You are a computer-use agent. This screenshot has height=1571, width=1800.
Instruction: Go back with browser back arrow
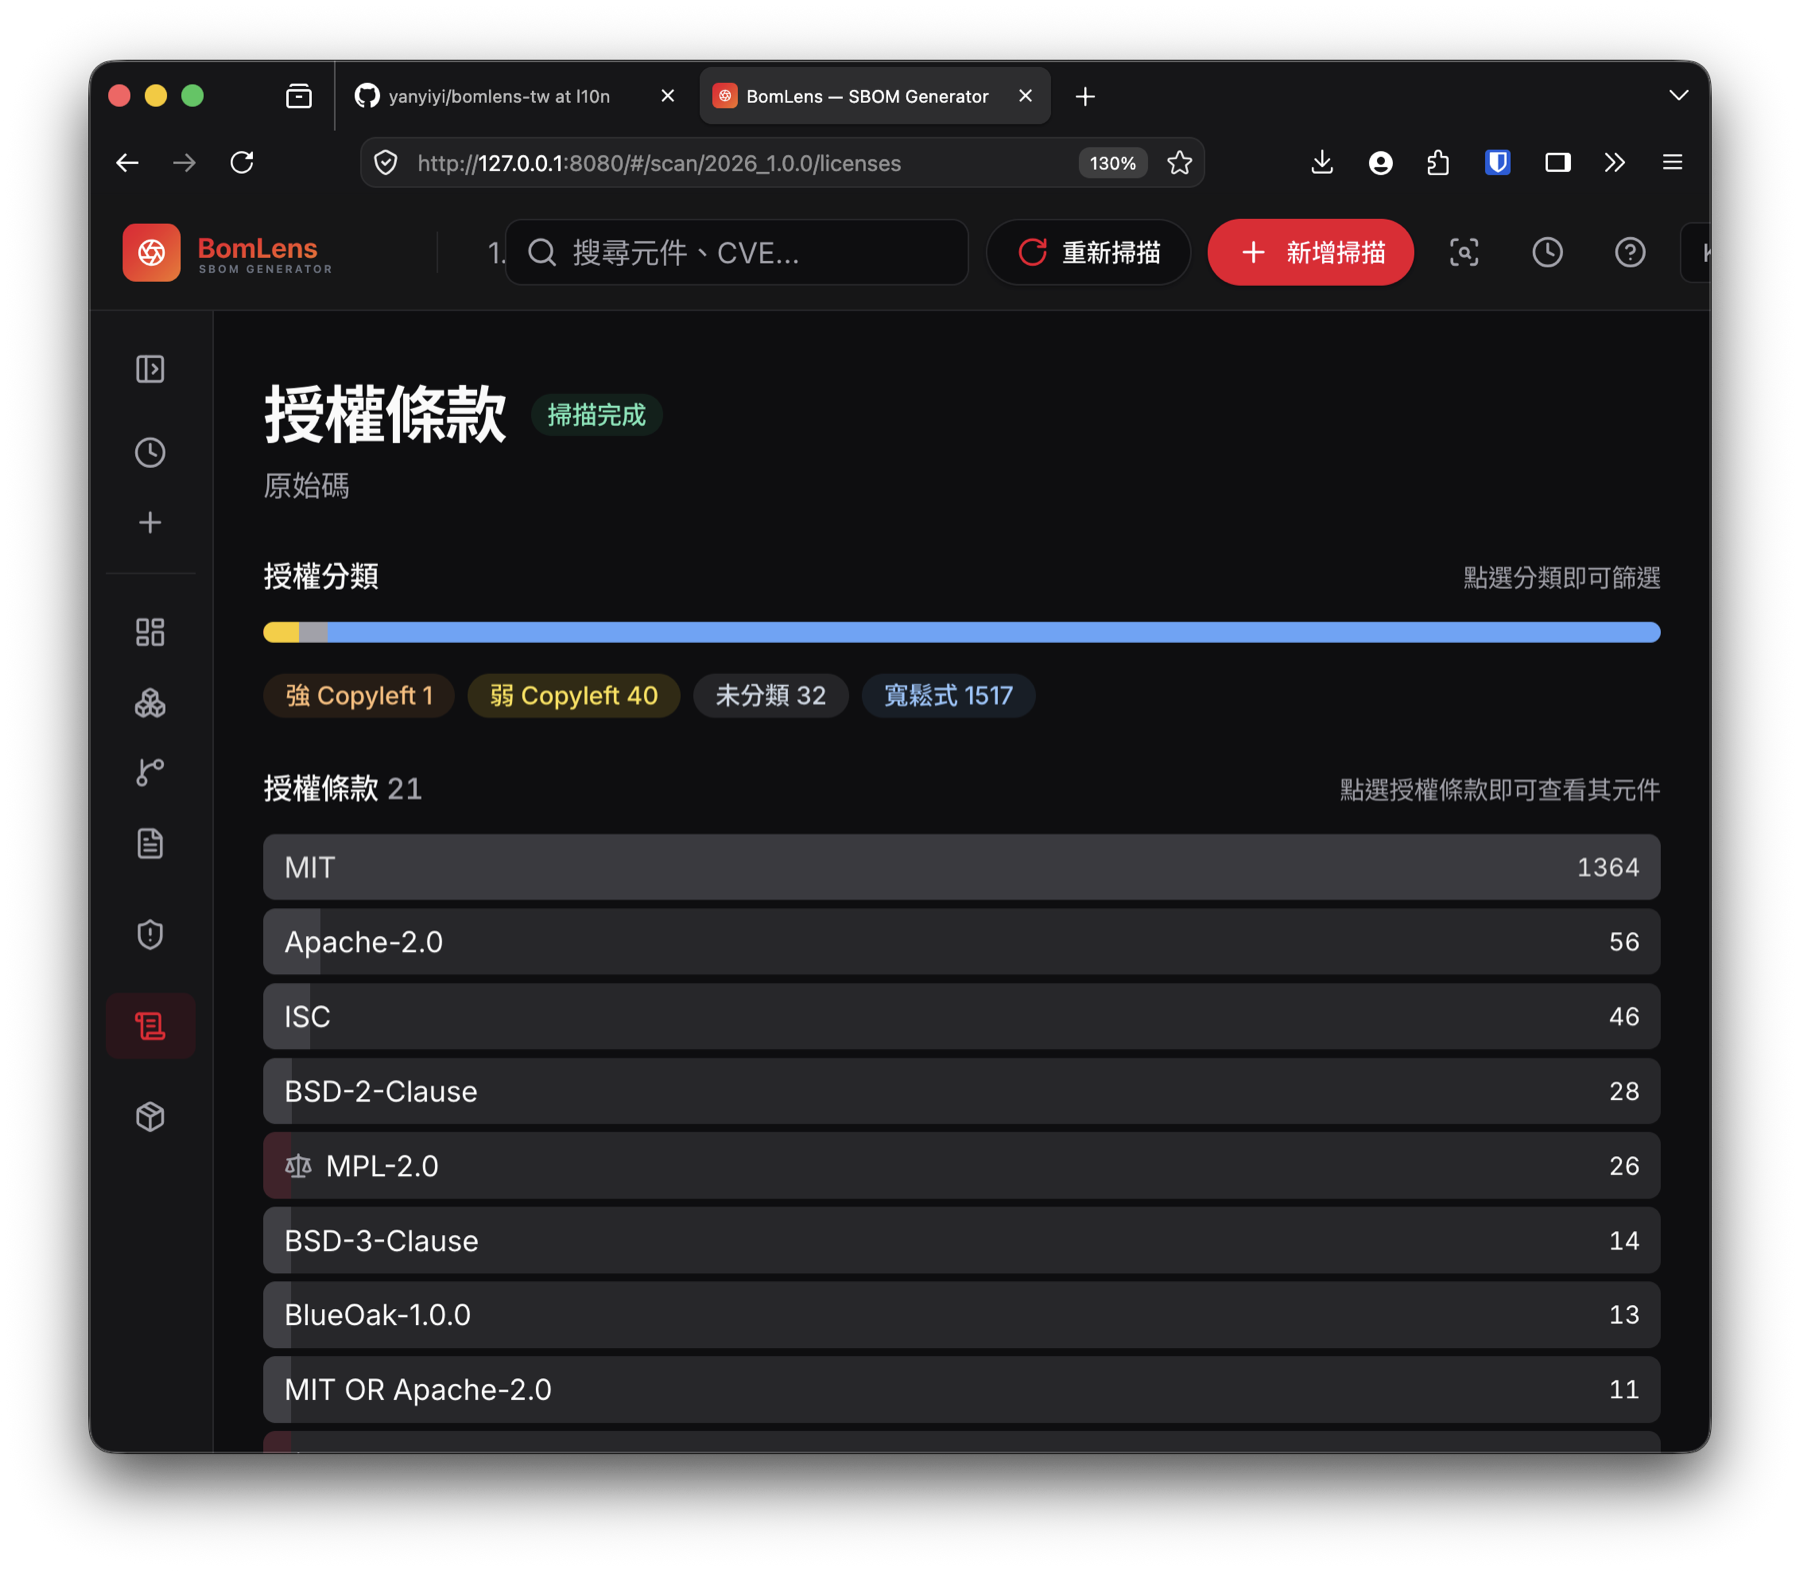pyautogui.click(x=127, y=162)
